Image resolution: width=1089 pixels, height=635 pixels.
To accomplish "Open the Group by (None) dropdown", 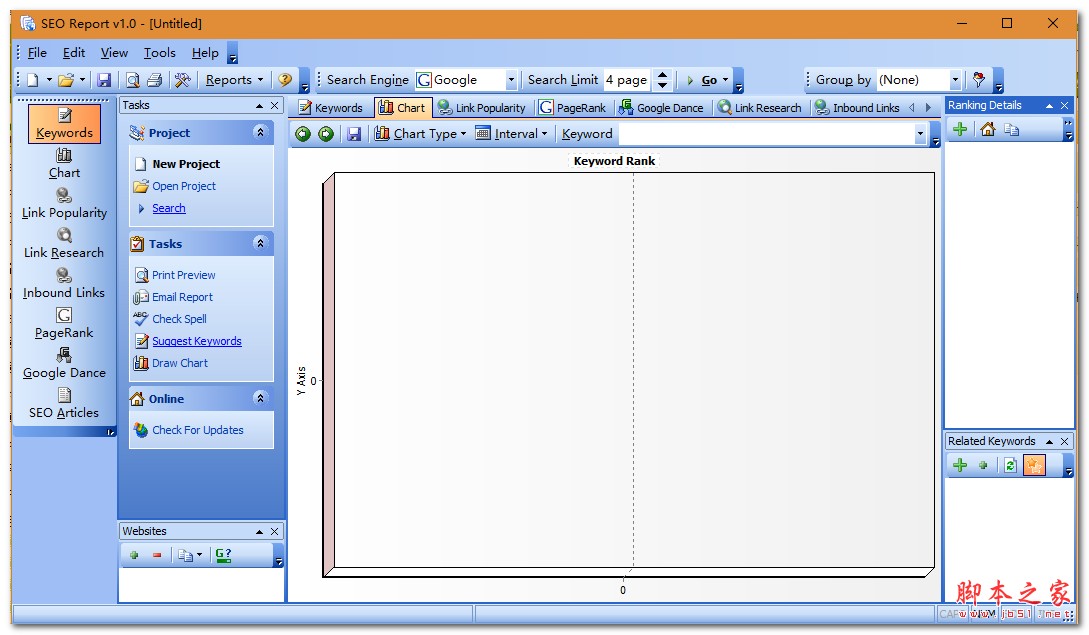I will [955, 80].
